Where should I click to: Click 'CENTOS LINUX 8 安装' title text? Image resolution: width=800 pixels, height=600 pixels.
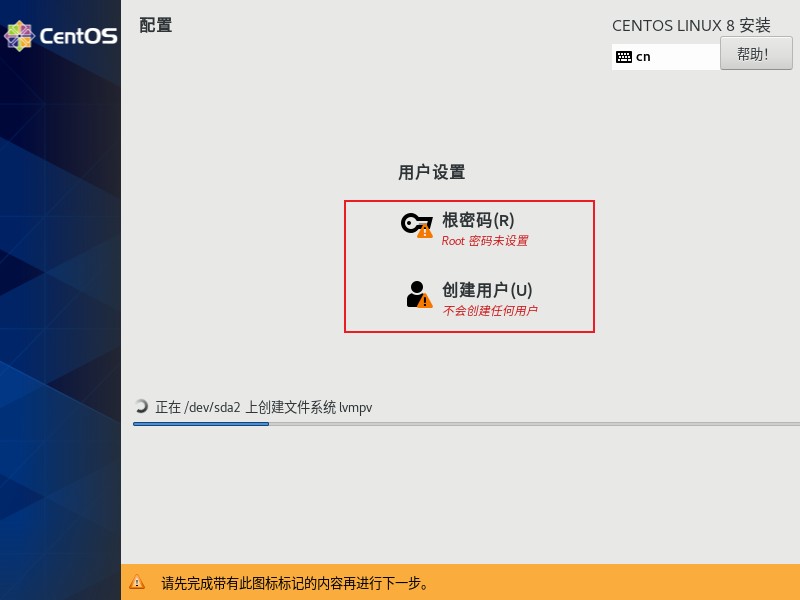691,26
